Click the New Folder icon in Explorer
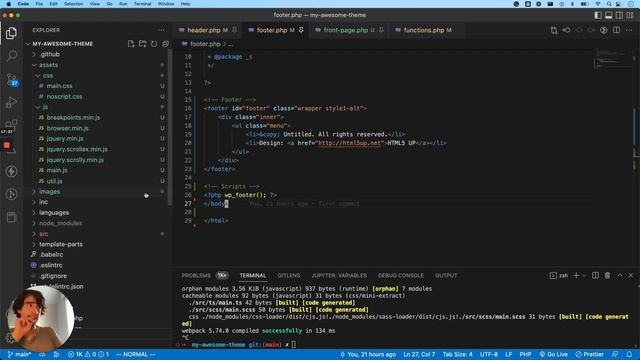640x360 pixels. tap(142, 44)
